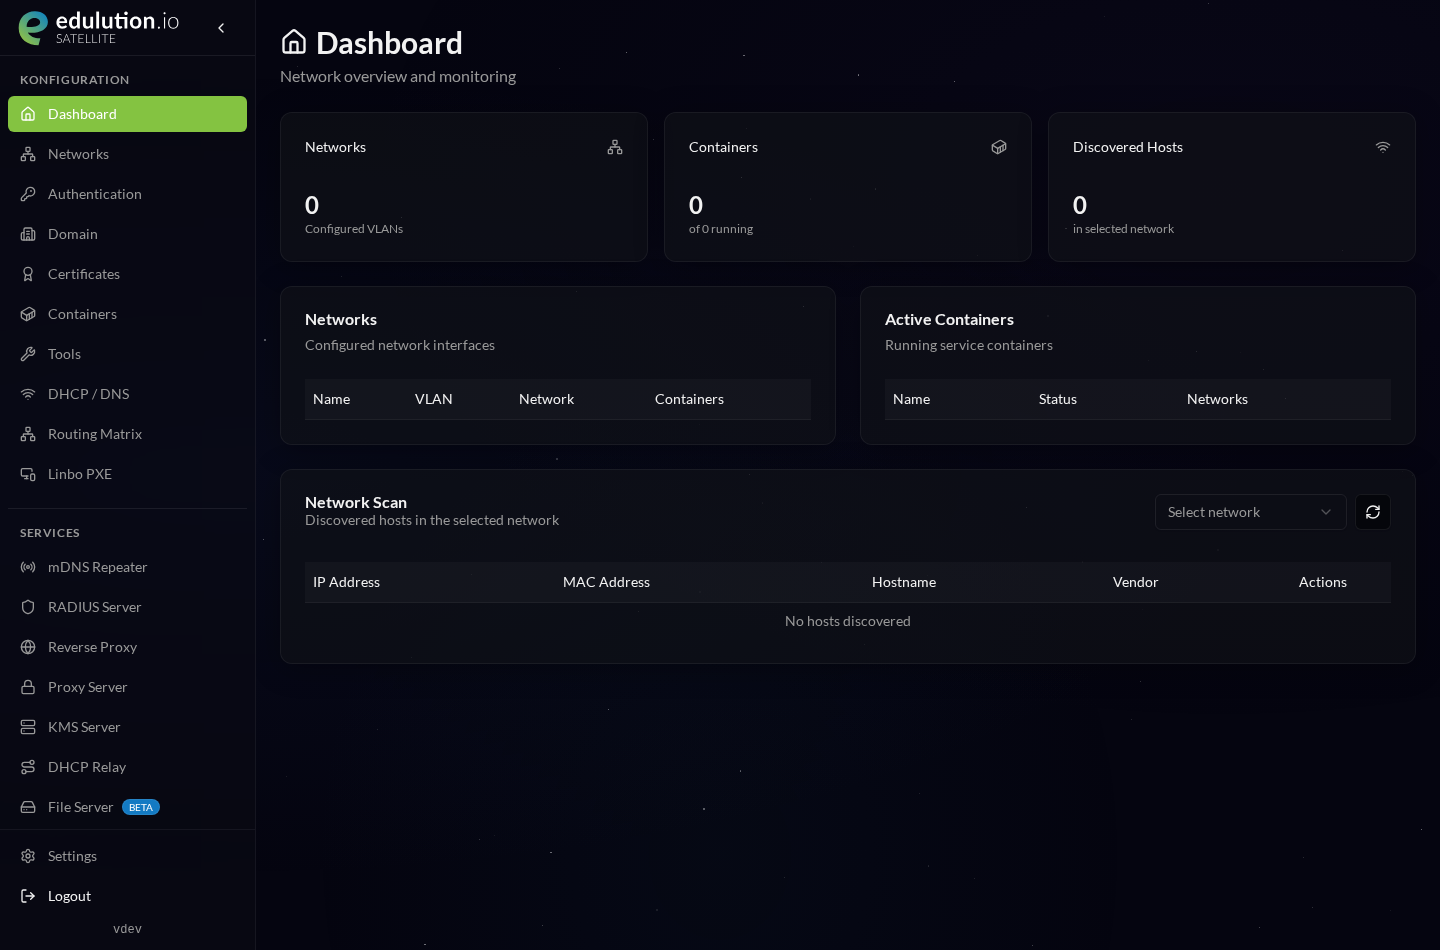
Task: Open the Networks menu item
Action: tap(127, 154)
